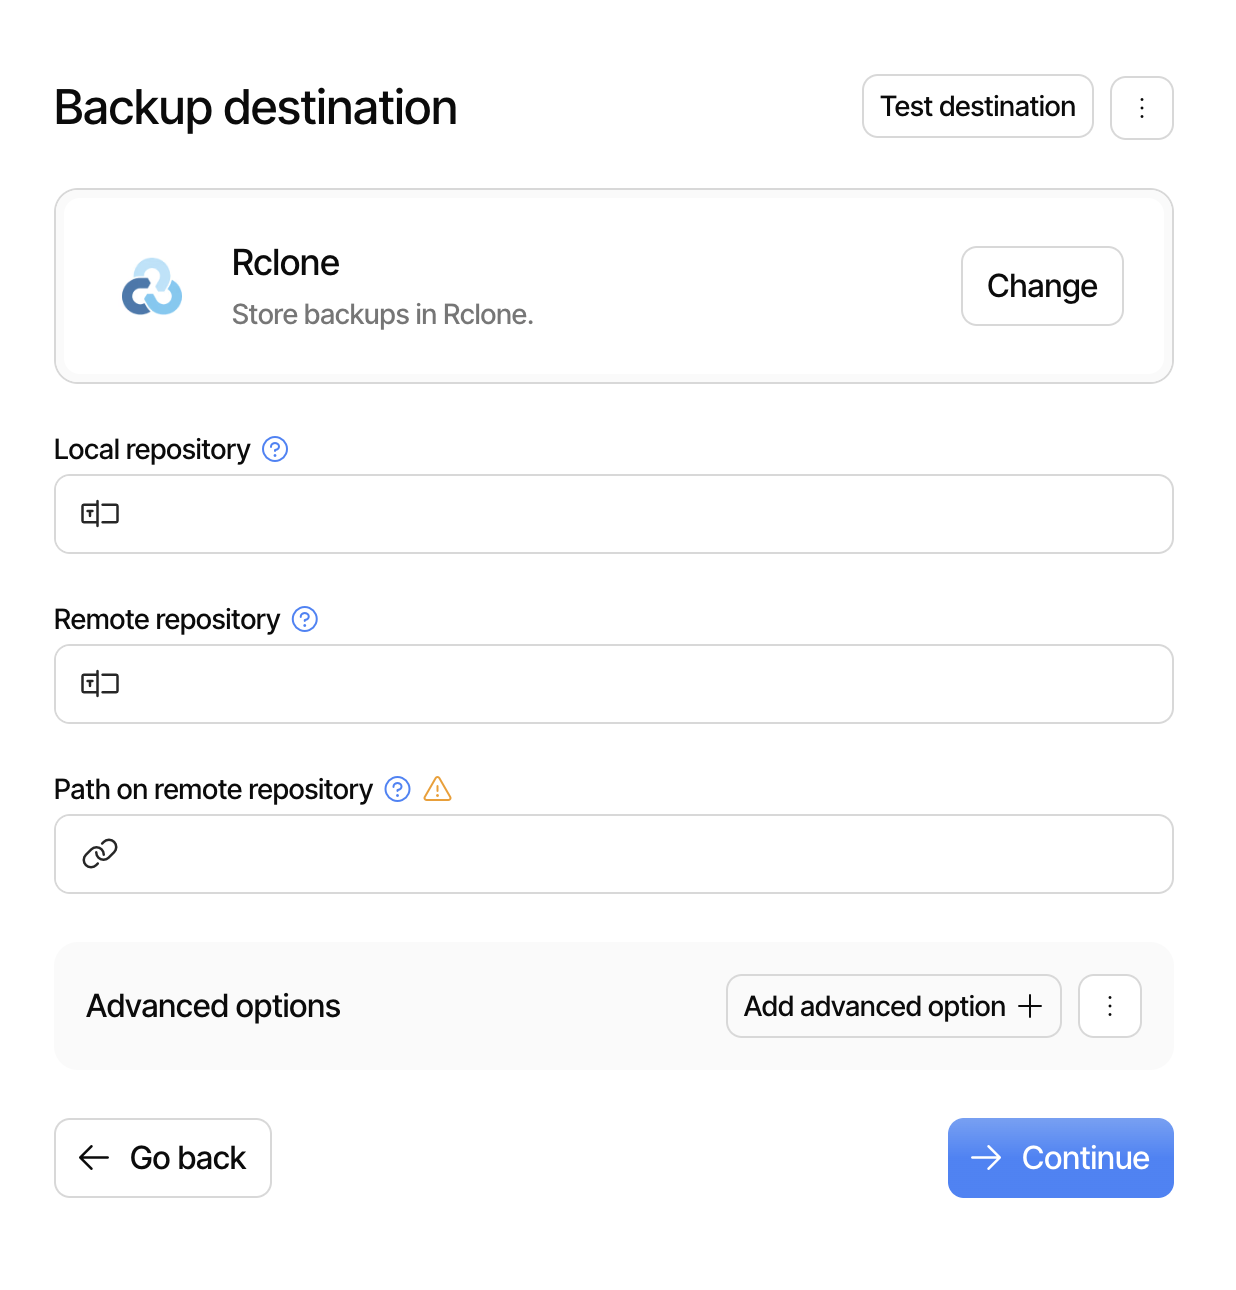Open the Advanced options three-dot menu

[1110, 1006]
